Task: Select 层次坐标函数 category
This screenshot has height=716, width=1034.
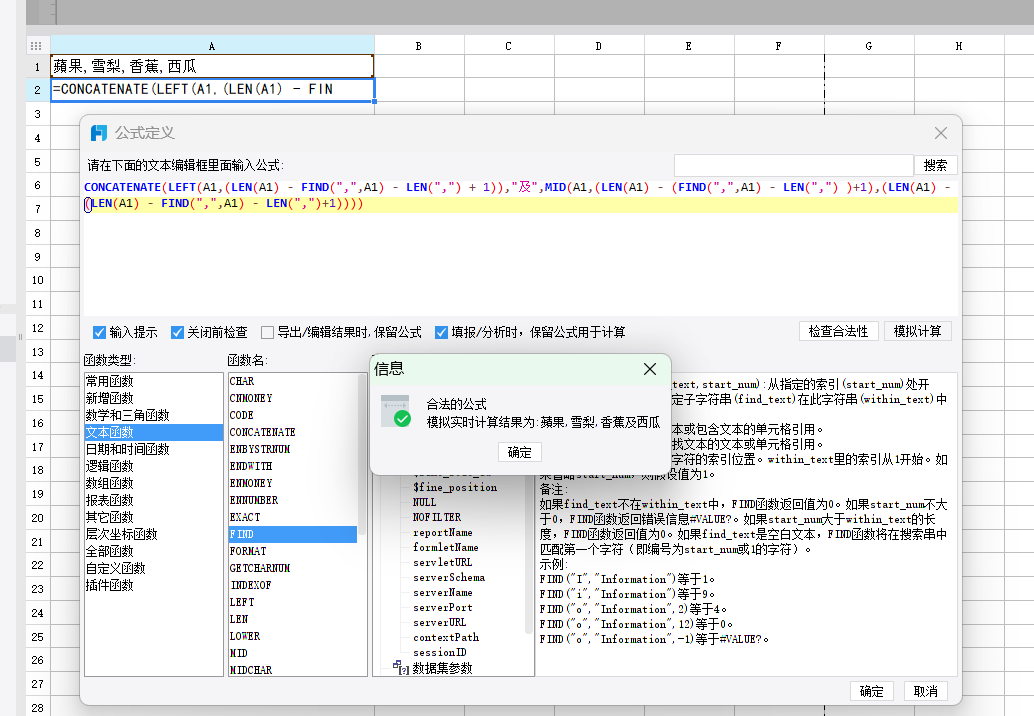Action: coord(154,534)
